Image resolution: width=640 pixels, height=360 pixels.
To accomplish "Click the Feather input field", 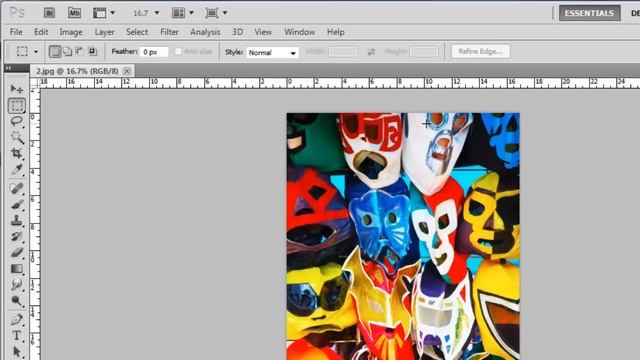I will 154,52.
